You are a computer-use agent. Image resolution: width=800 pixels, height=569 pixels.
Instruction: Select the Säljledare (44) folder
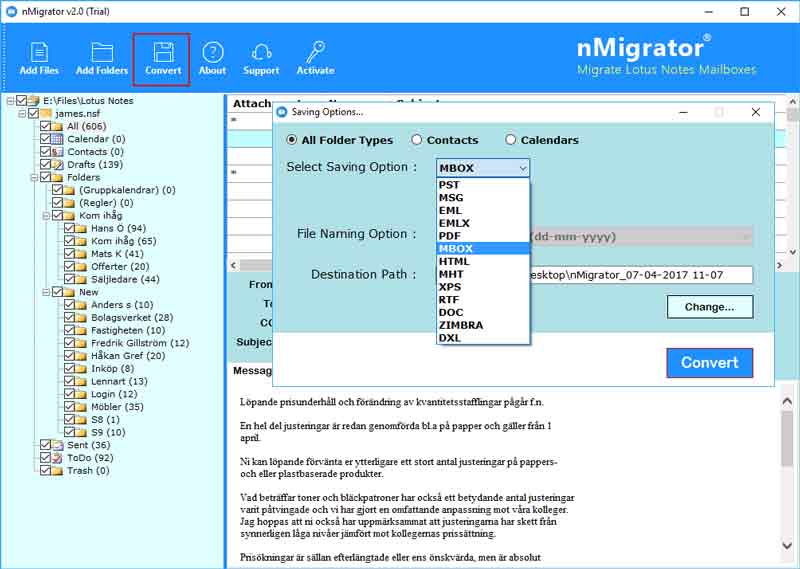coord(125,279)
